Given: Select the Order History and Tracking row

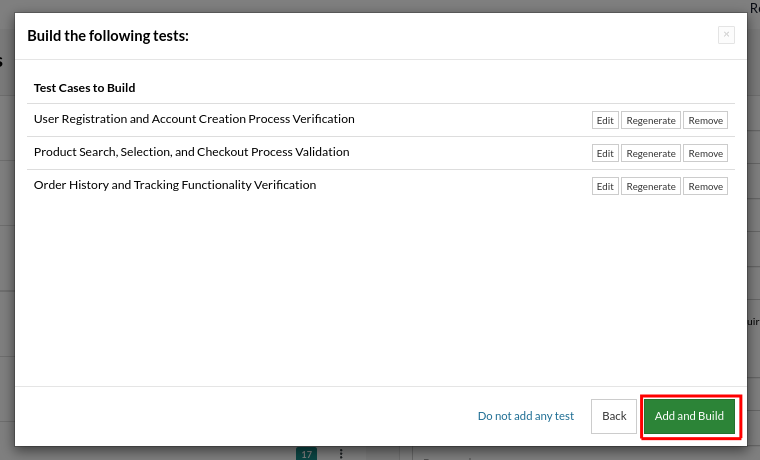Looking at the screenshot, I should [175, 185].
